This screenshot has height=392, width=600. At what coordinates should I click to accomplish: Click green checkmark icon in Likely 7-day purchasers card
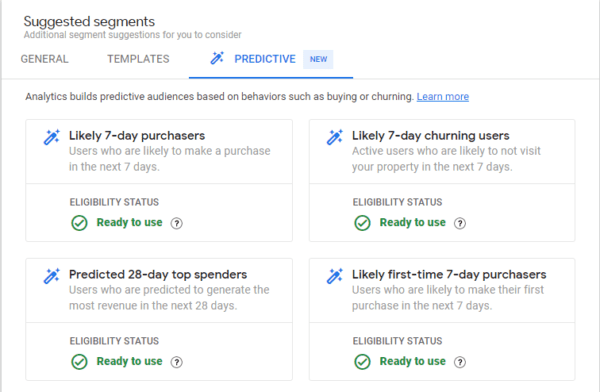point(79,223)
